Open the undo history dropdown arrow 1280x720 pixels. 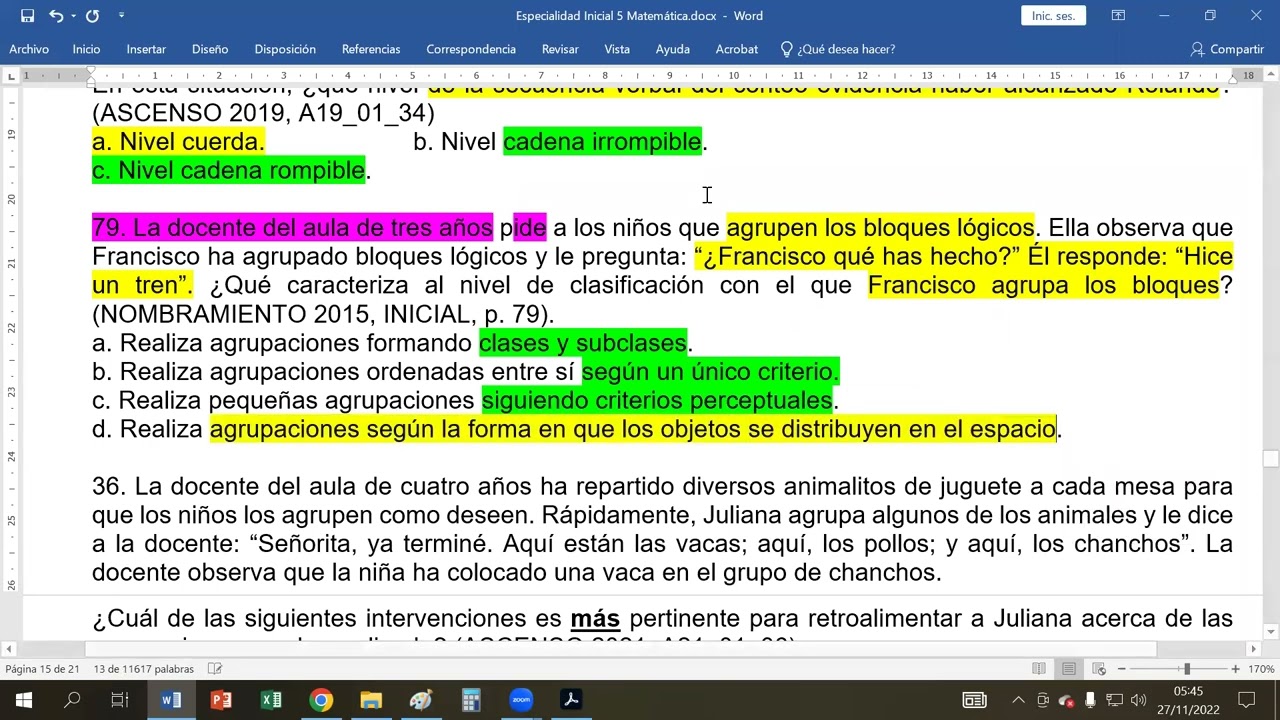(73, 16)
